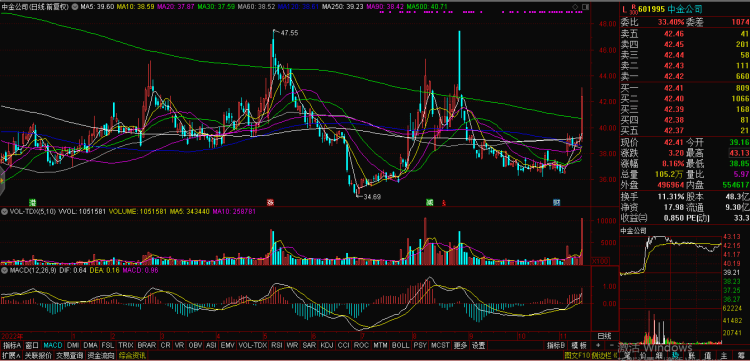Click the plus zoom-in button
Image resolution: width=750 pixels, height=361 pixels.
pos(598,345)
